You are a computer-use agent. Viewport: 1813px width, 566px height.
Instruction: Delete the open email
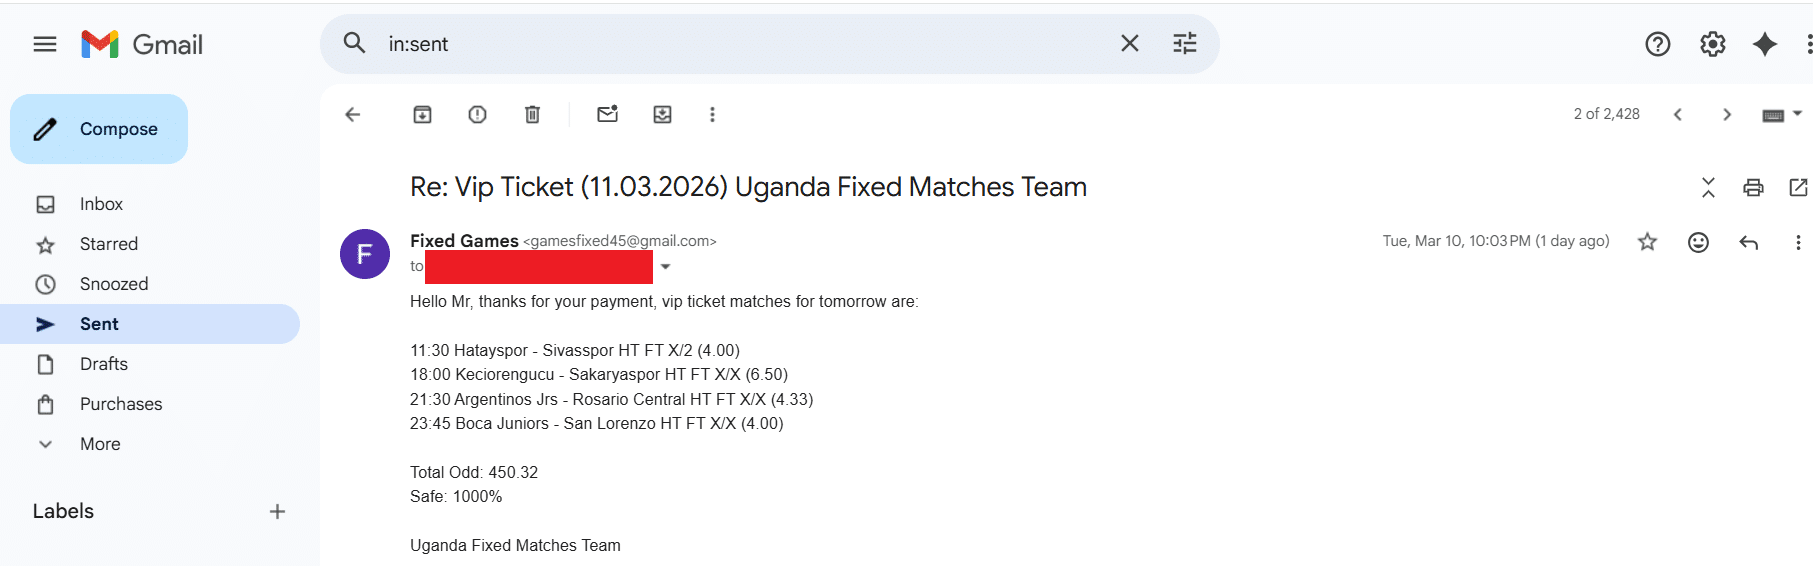click(x=532, y=115)
